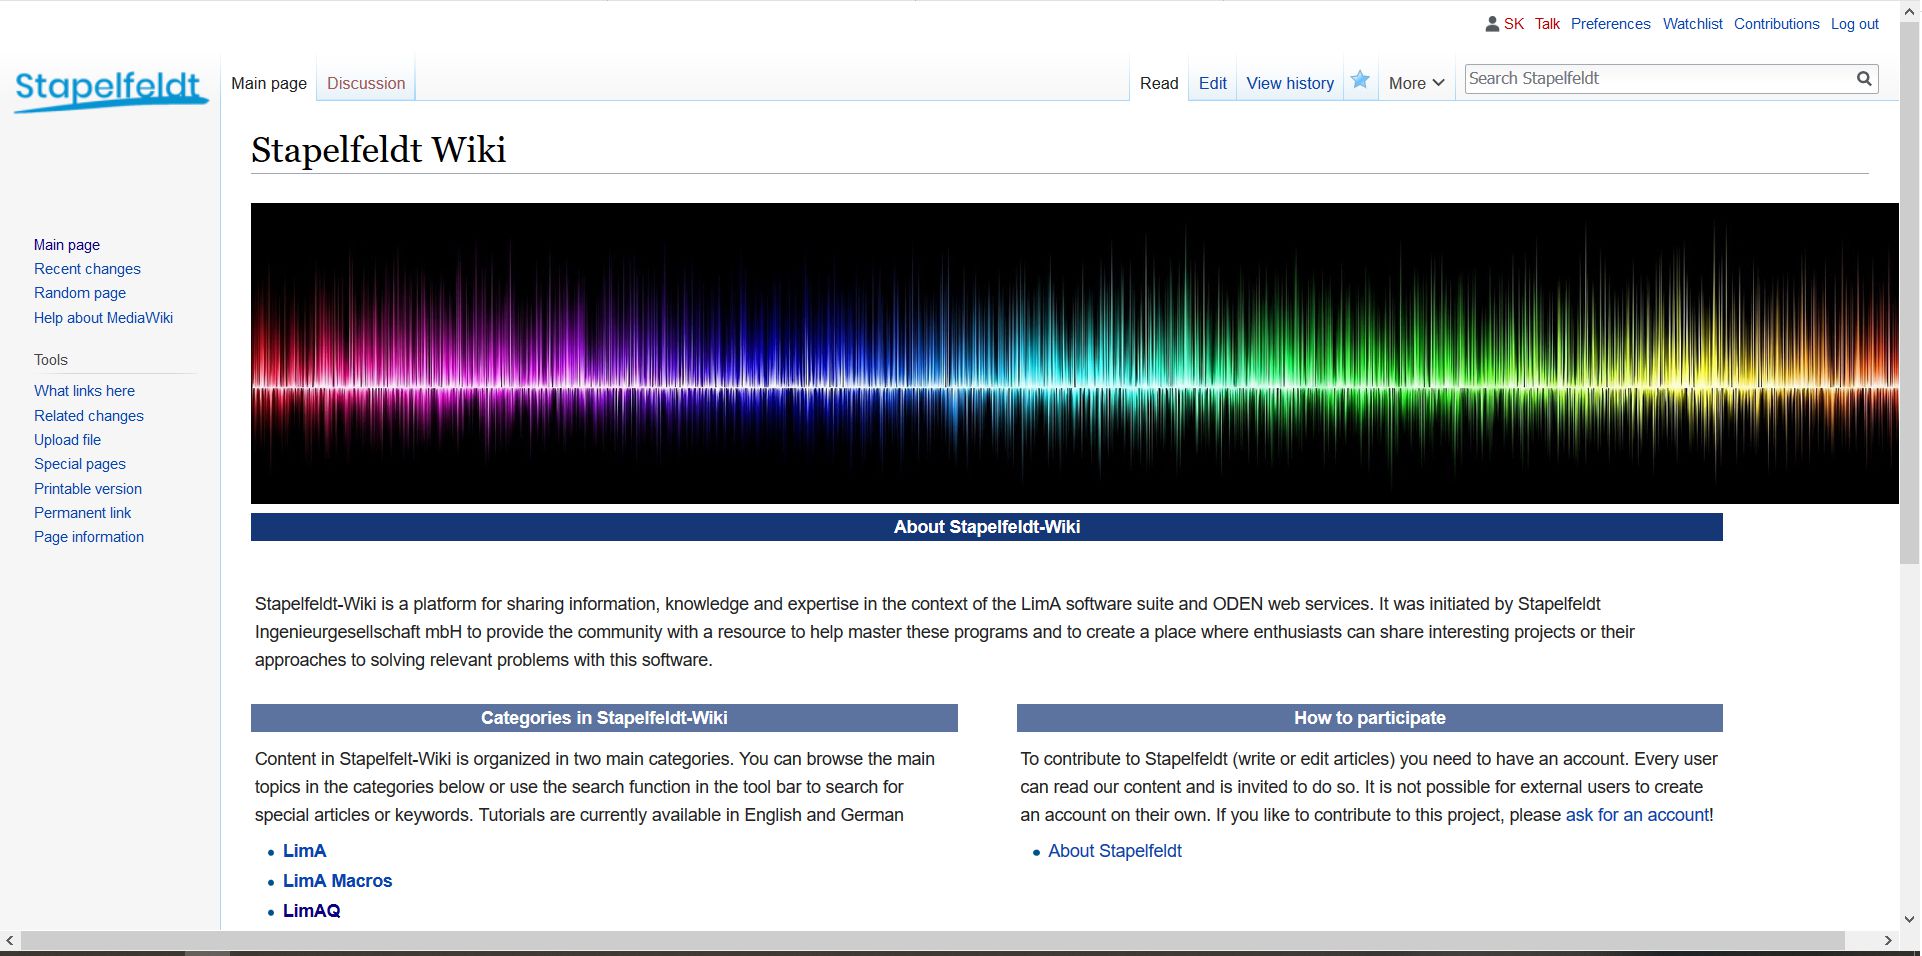This screenshot has height=956, width=1922.
Task: Open the About Stapelfeldt link
Action: 1114,851
